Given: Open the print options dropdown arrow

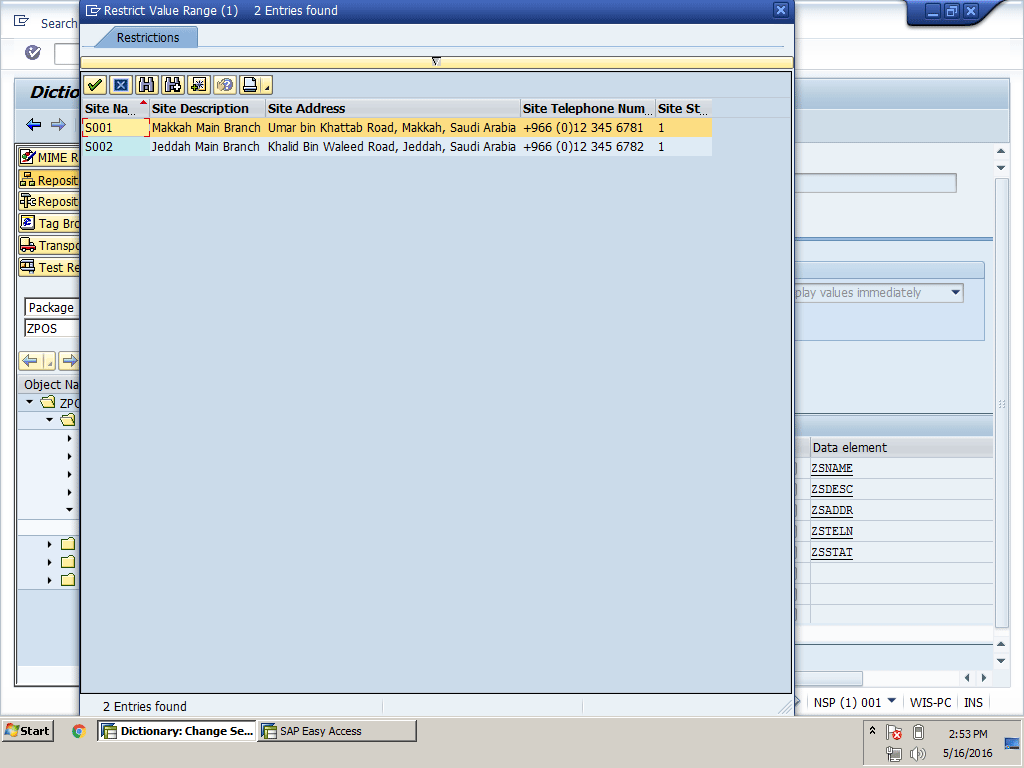Looking at the screenshot, I should tap(267, 86).
